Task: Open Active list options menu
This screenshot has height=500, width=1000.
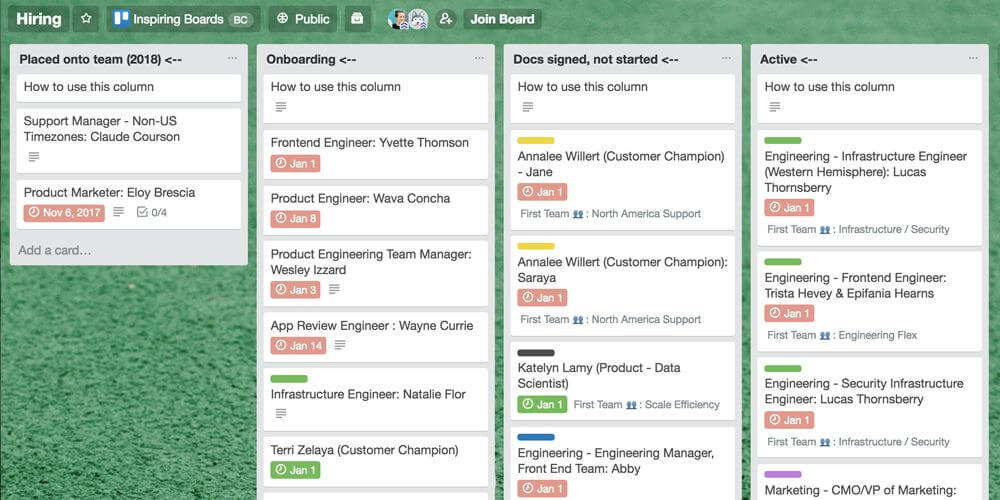Action: point(973,59)
